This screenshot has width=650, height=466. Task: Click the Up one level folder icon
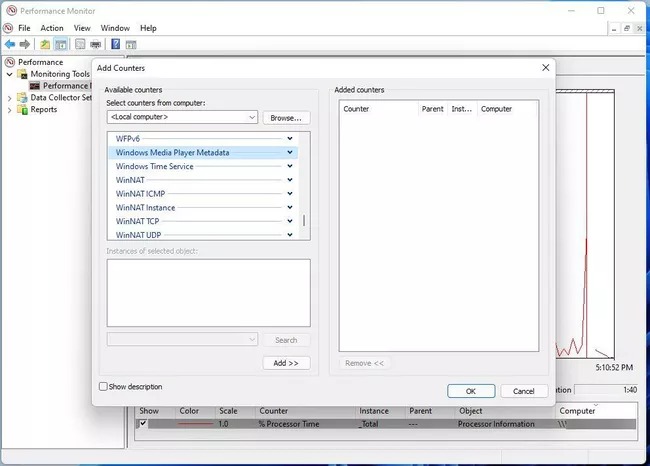[45, 44]
